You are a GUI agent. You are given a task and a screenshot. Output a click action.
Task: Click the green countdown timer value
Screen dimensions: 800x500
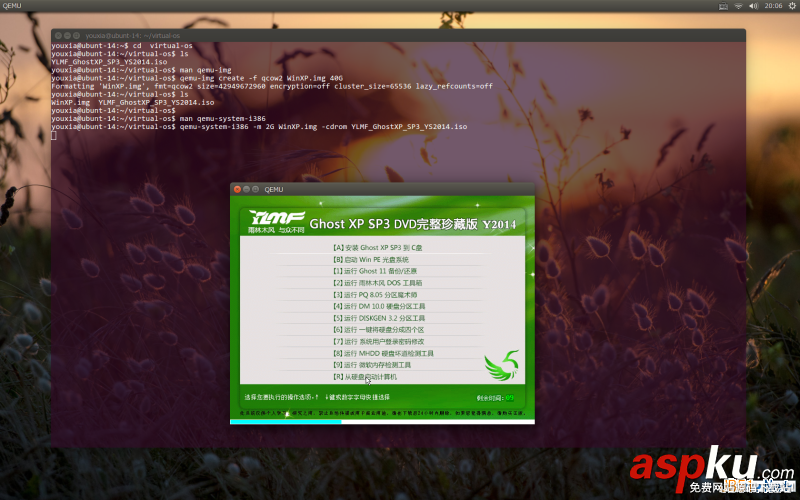(510, 398)
